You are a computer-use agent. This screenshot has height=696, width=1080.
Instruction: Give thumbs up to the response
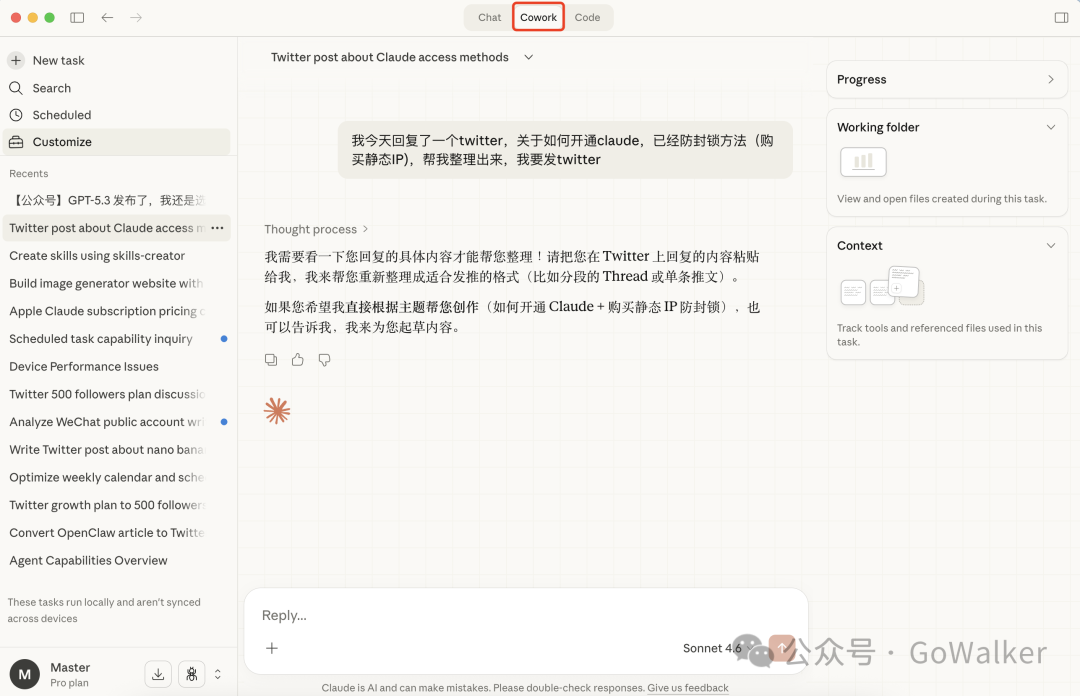pos(298,360)
